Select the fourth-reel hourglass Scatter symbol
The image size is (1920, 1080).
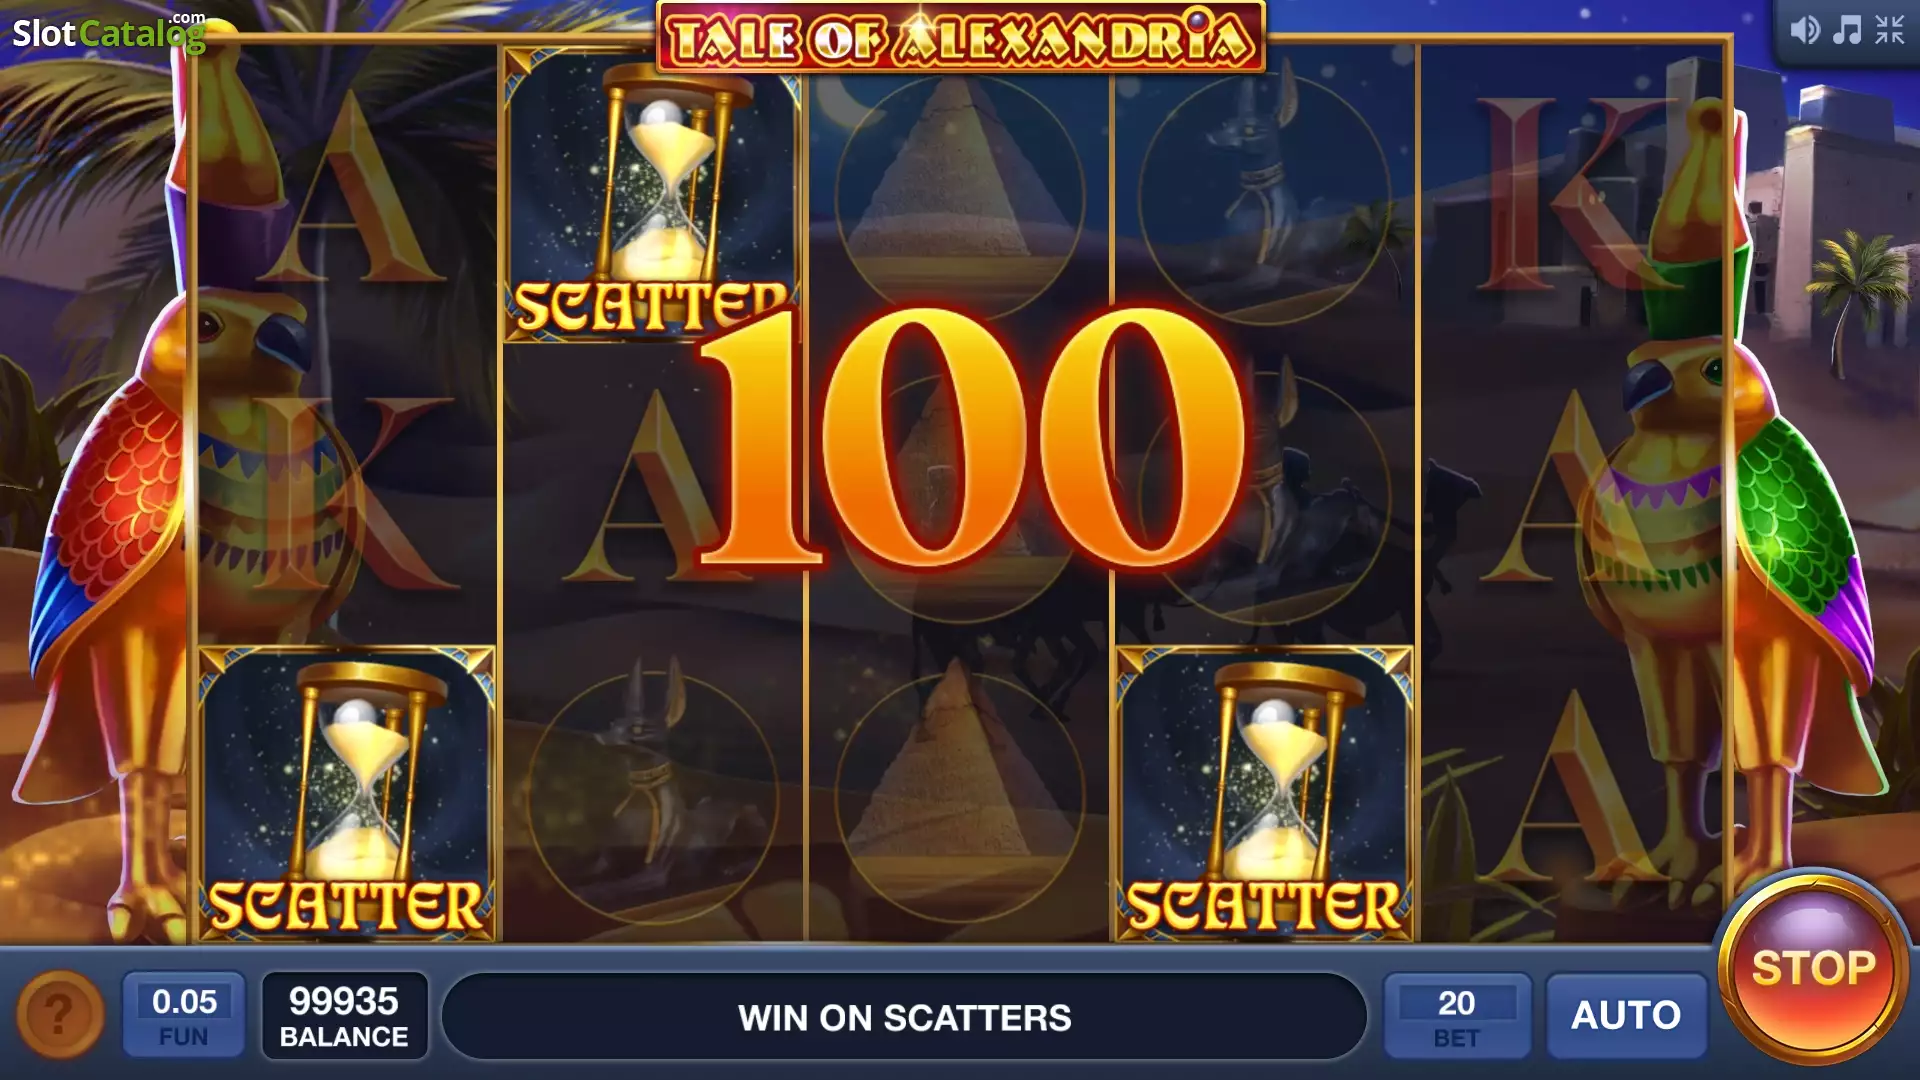pyautogui.click(x=1264, y=793)
